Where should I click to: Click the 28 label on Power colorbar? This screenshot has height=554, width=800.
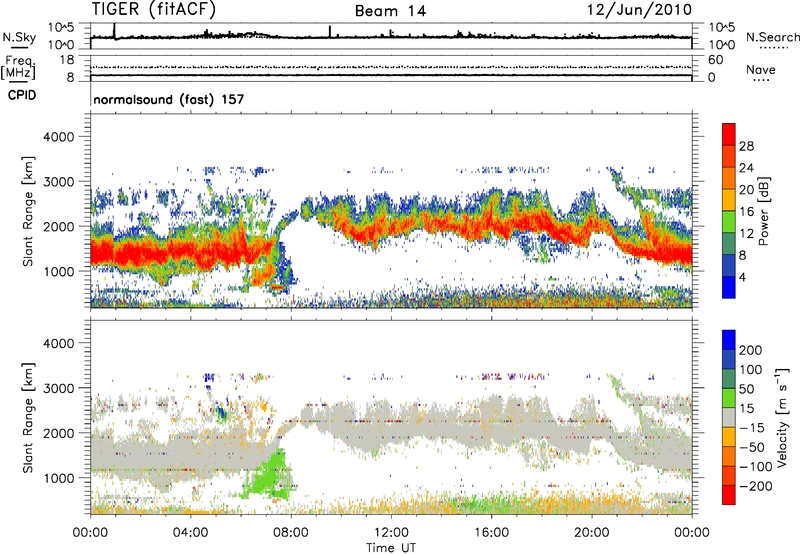746,146
